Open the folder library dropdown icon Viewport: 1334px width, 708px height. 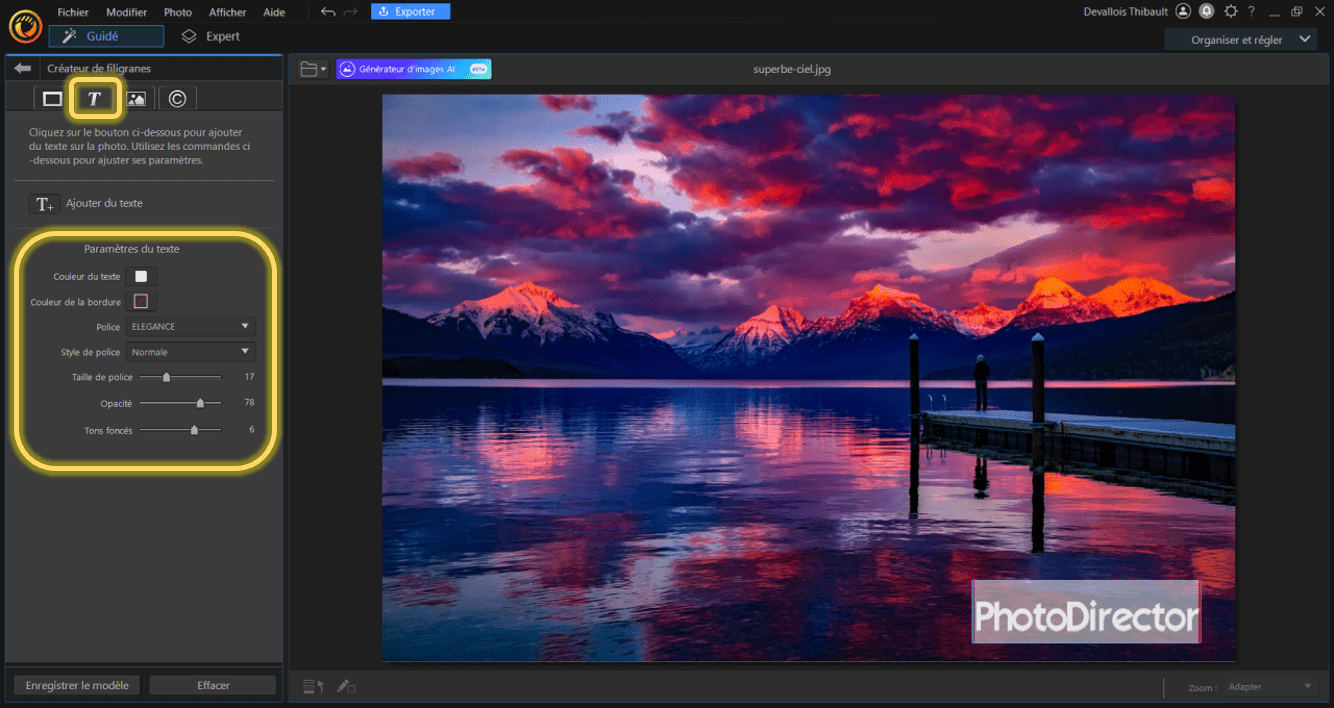[314, 69]
